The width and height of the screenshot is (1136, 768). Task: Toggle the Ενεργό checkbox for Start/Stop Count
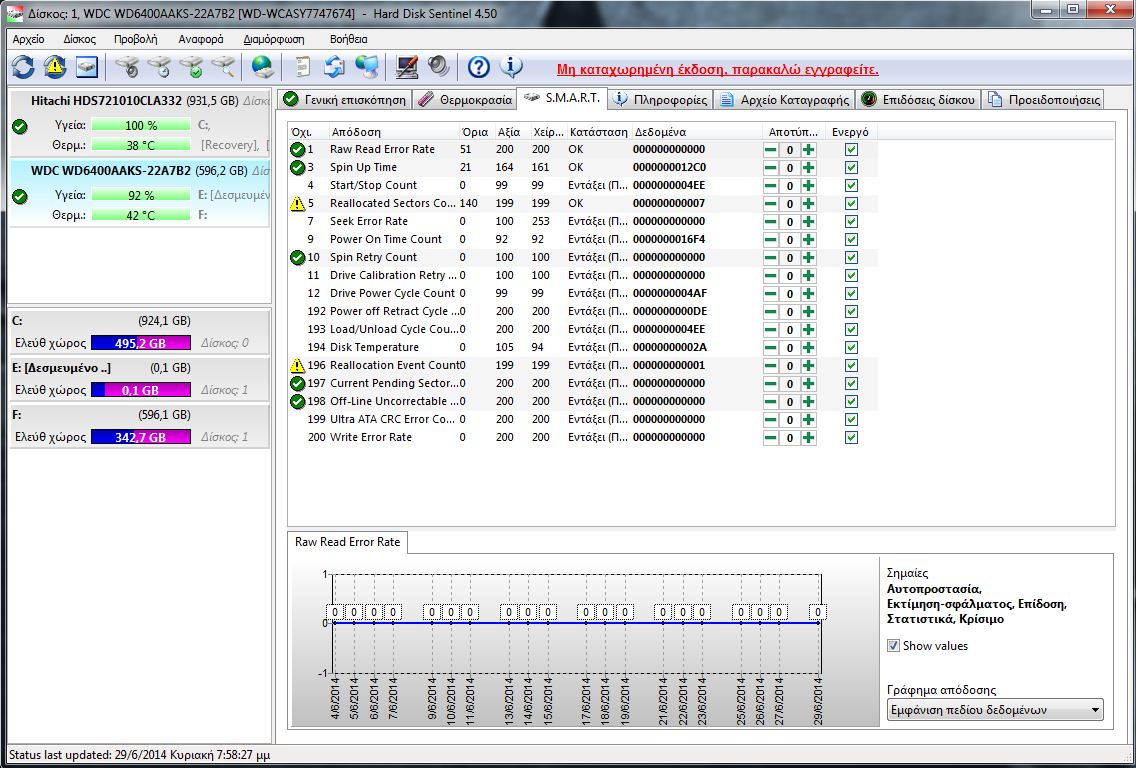pos(851,185)
